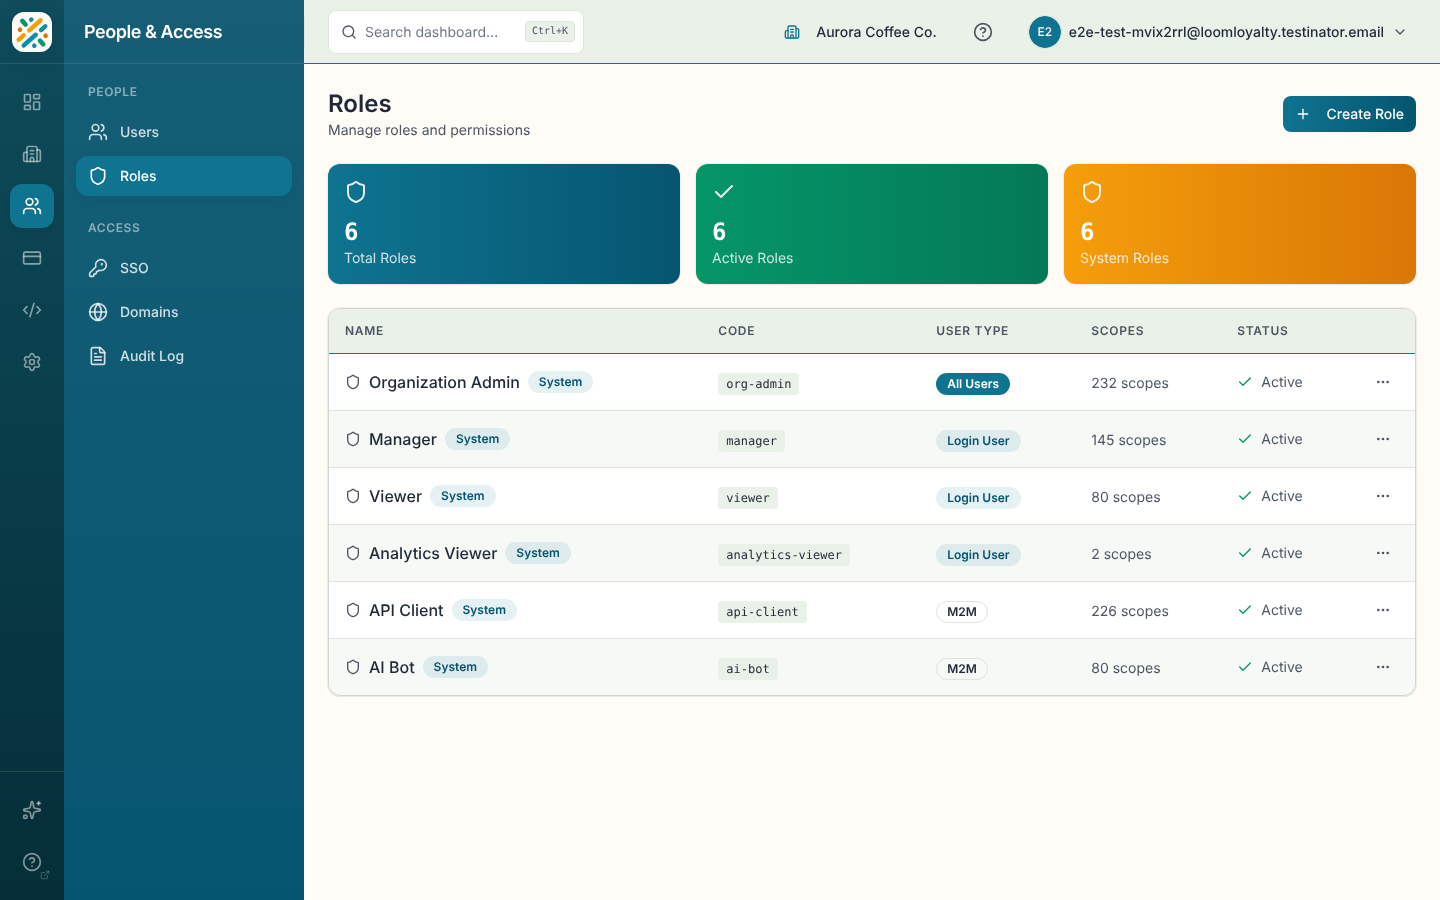
Task: Click the E2 user avatar
Action: pyautogui.click(x=1044, y=32)
